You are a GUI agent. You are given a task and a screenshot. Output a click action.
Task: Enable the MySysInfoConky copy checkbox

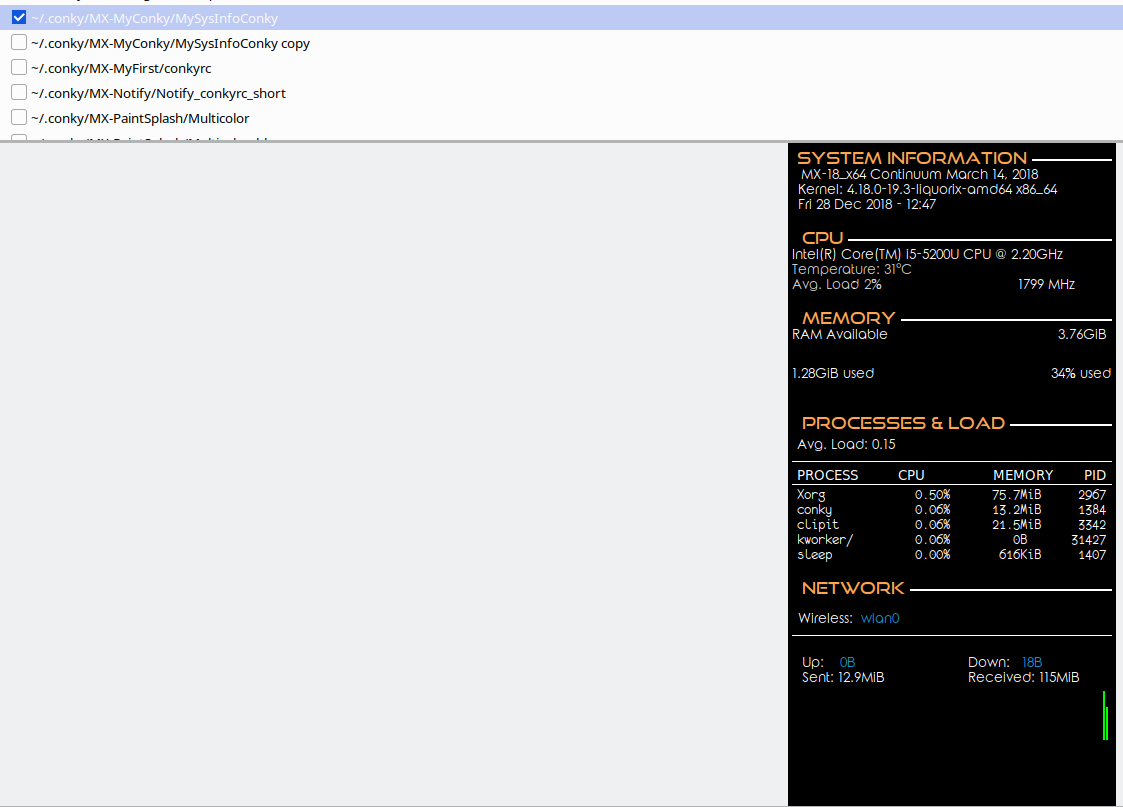(x=19, y=42)
